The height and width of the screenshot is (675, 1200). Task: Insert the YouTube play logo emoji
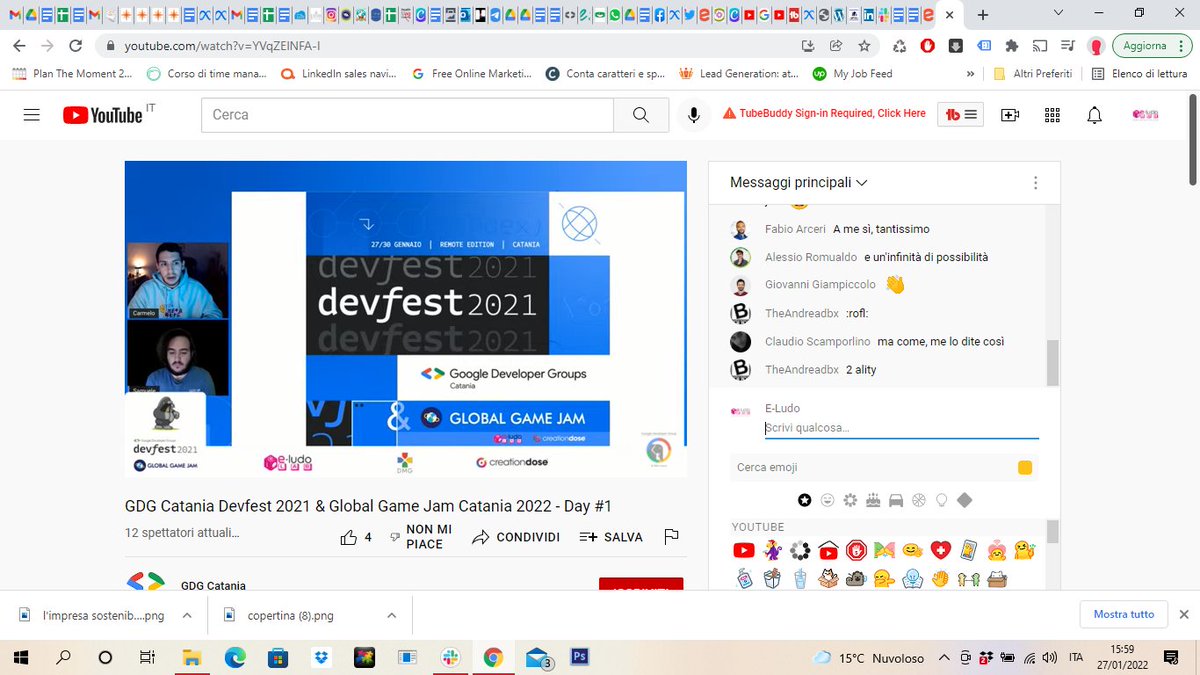click(744, 550)
